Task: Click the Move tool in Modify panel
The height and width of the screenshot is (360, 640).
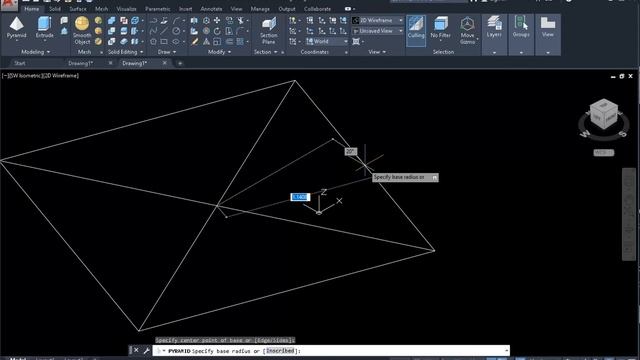Action: [x=217, y=20]
